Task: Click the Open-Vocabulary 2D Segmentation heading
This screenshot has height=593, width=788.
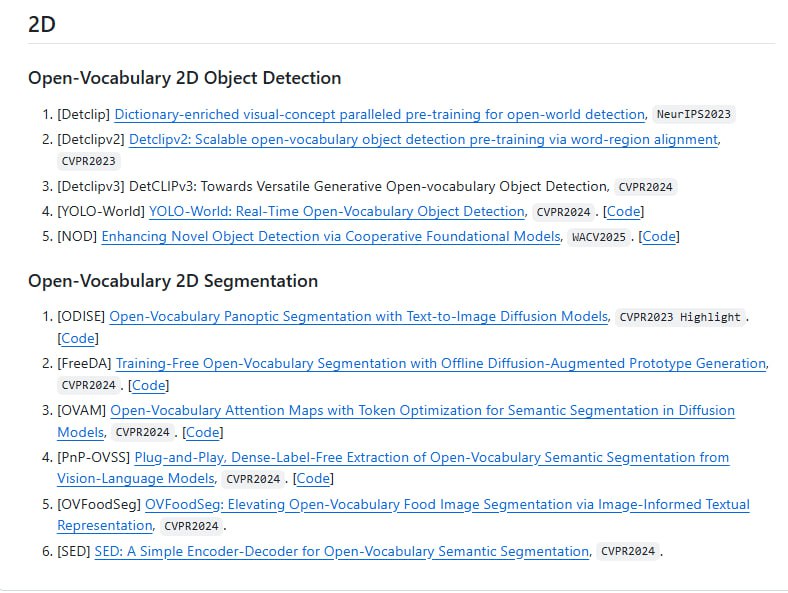Action: [x=173, y=281]
